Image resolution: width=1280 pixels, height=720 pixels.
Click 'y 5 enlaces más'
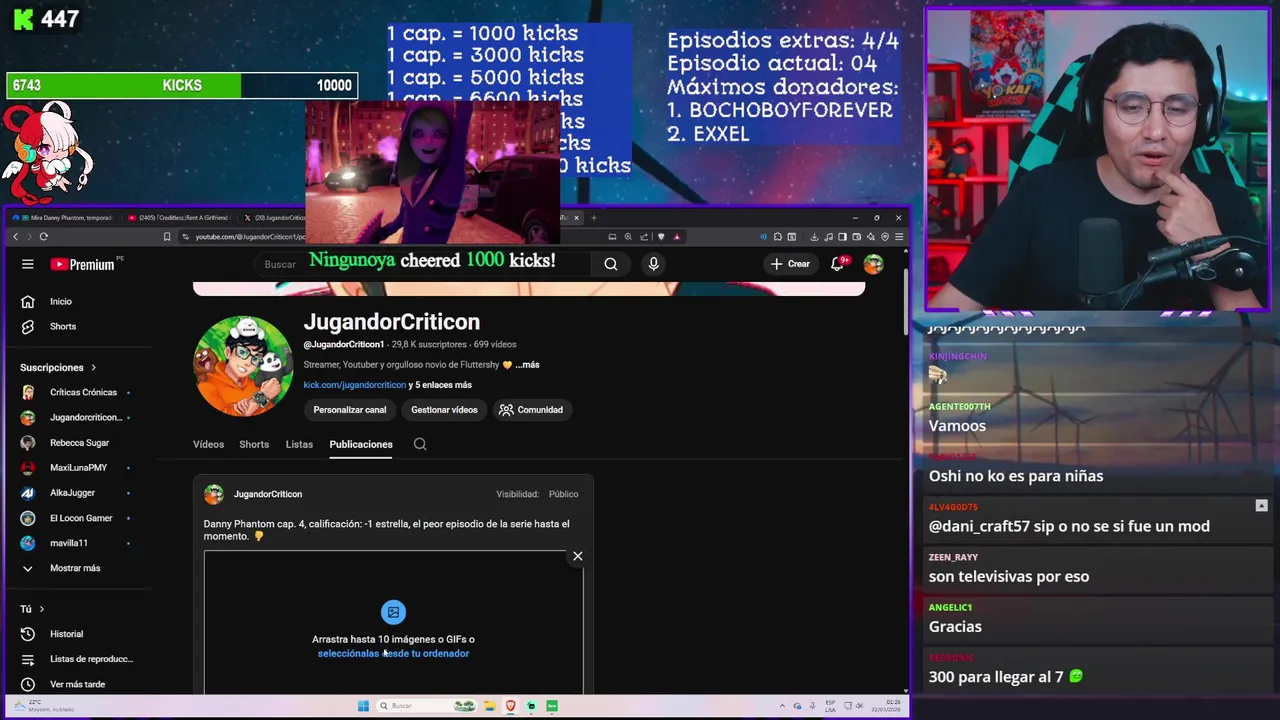440,385
